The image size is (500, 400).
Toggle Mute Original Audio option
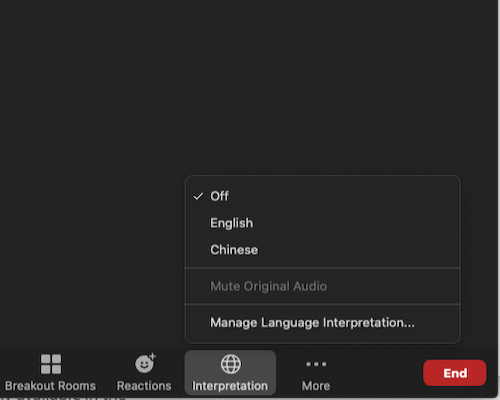[x=323, y=286]
